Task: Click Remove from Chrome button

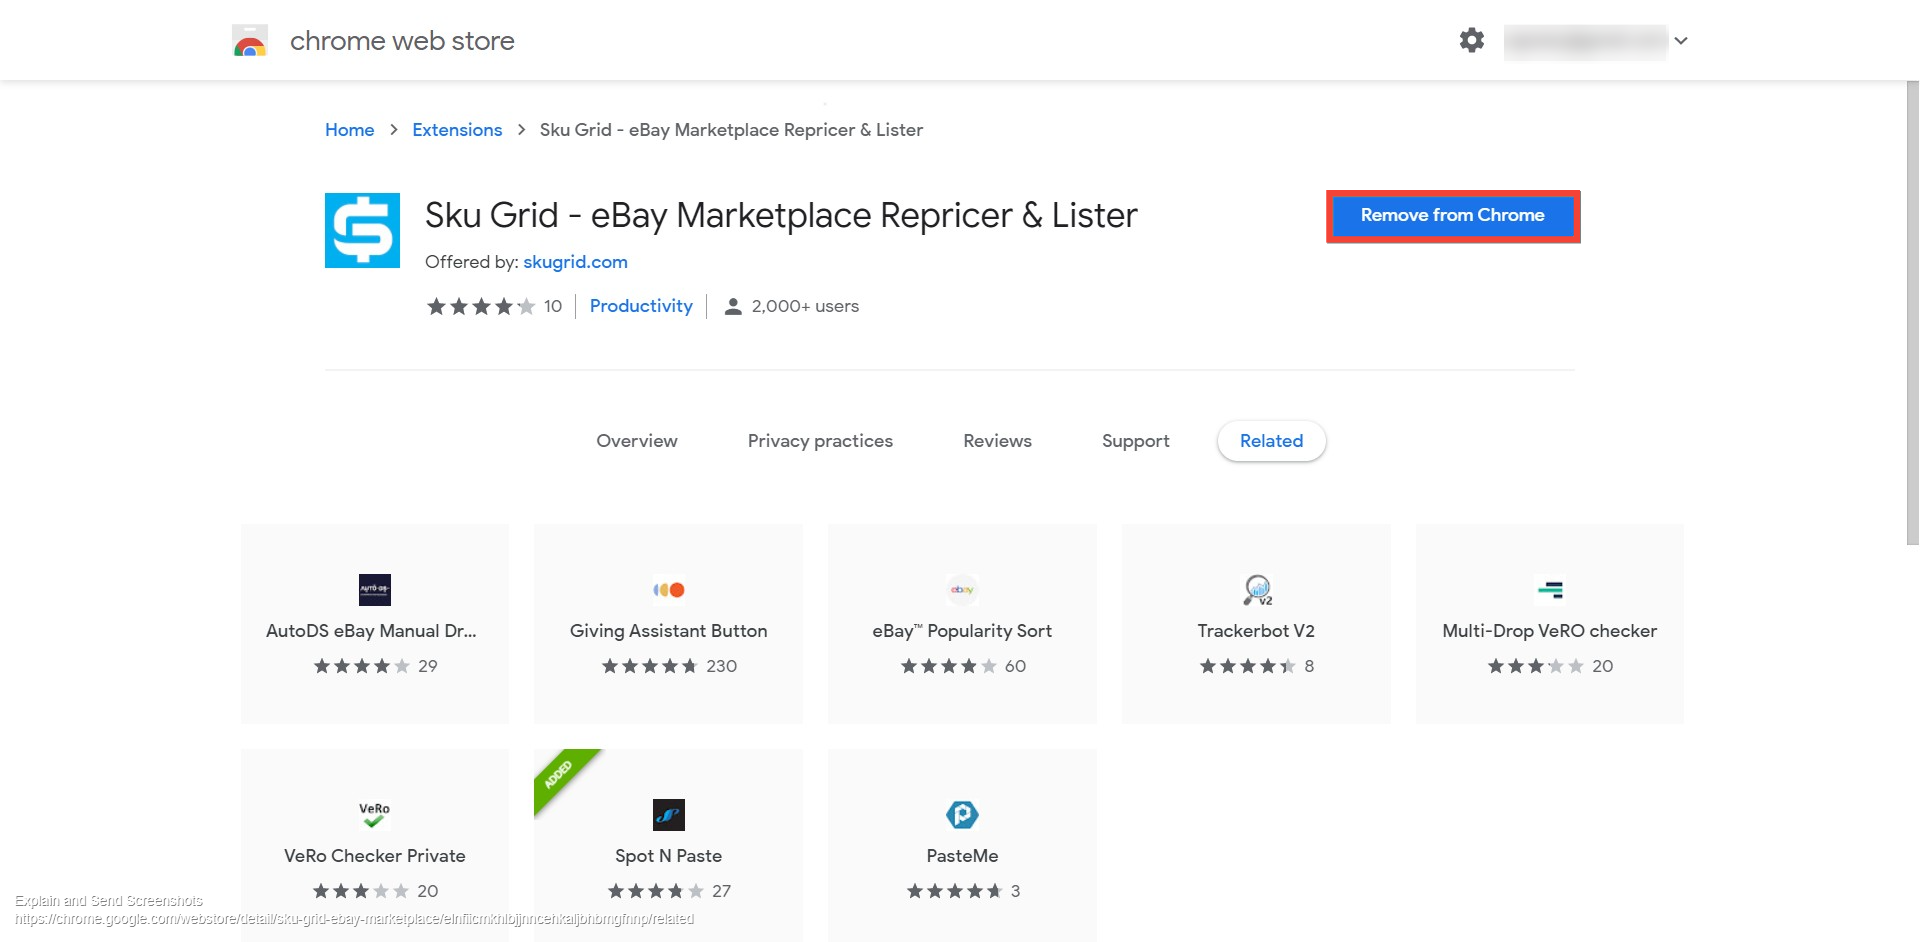Action: (x=1453, y=216)
